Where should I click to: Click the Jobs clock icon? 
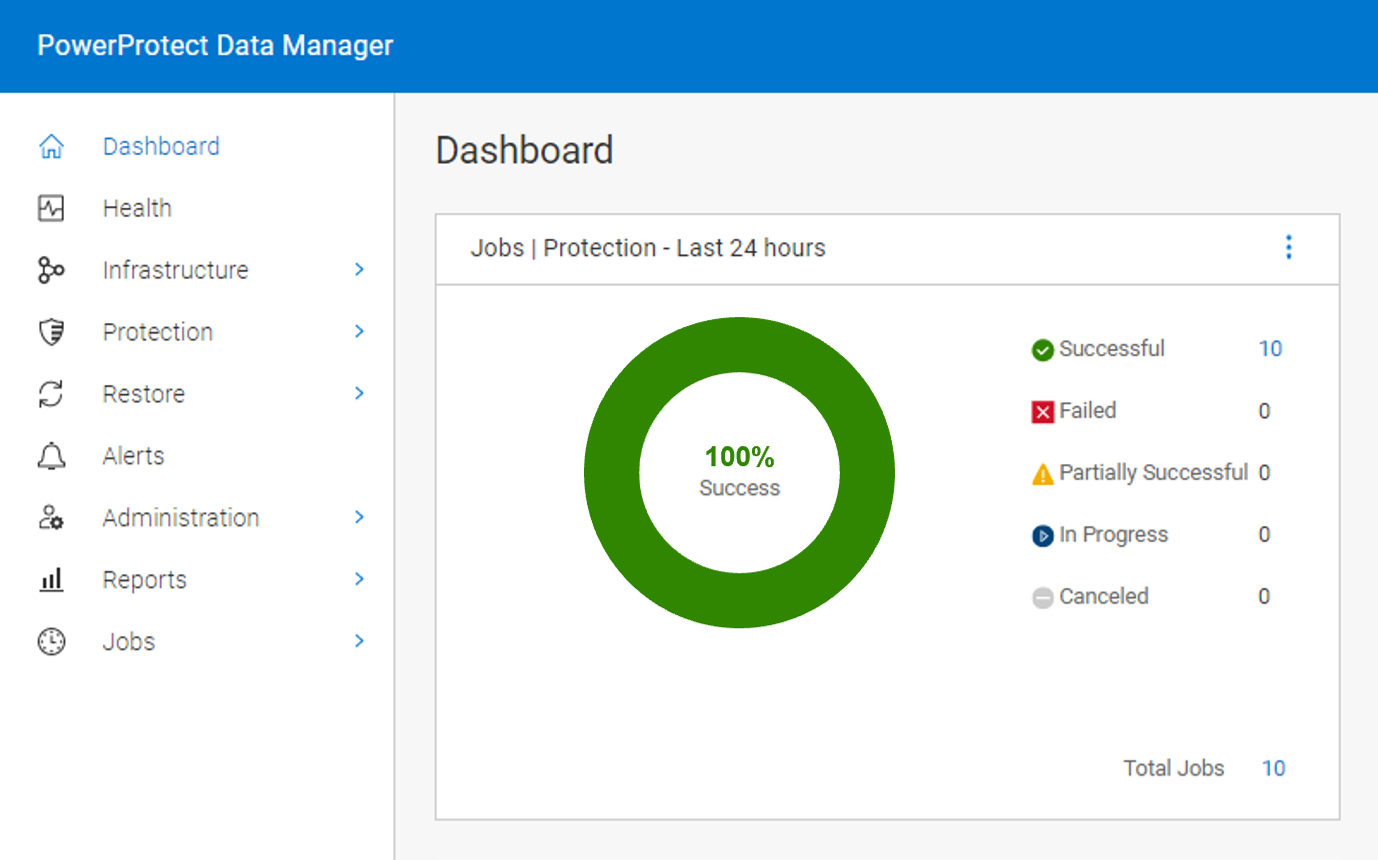click(x=51, y=642)
